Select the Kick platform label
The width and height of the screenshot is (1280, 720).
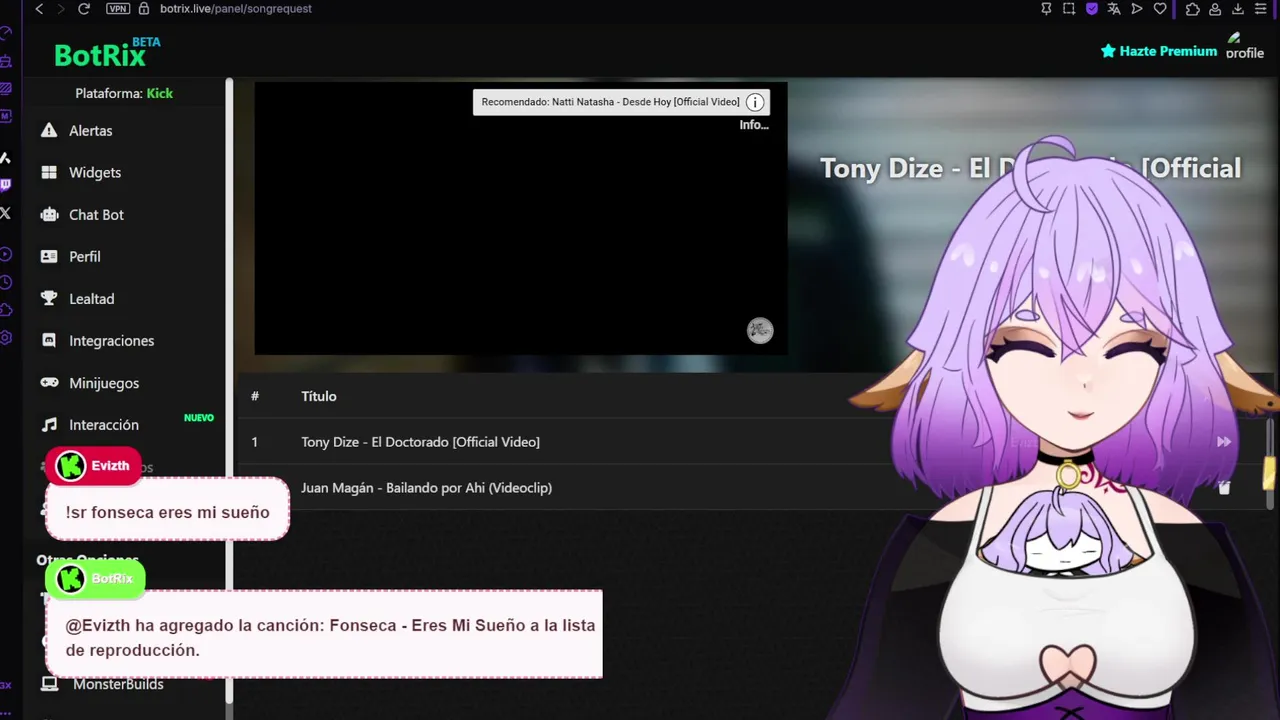point(159,93)
